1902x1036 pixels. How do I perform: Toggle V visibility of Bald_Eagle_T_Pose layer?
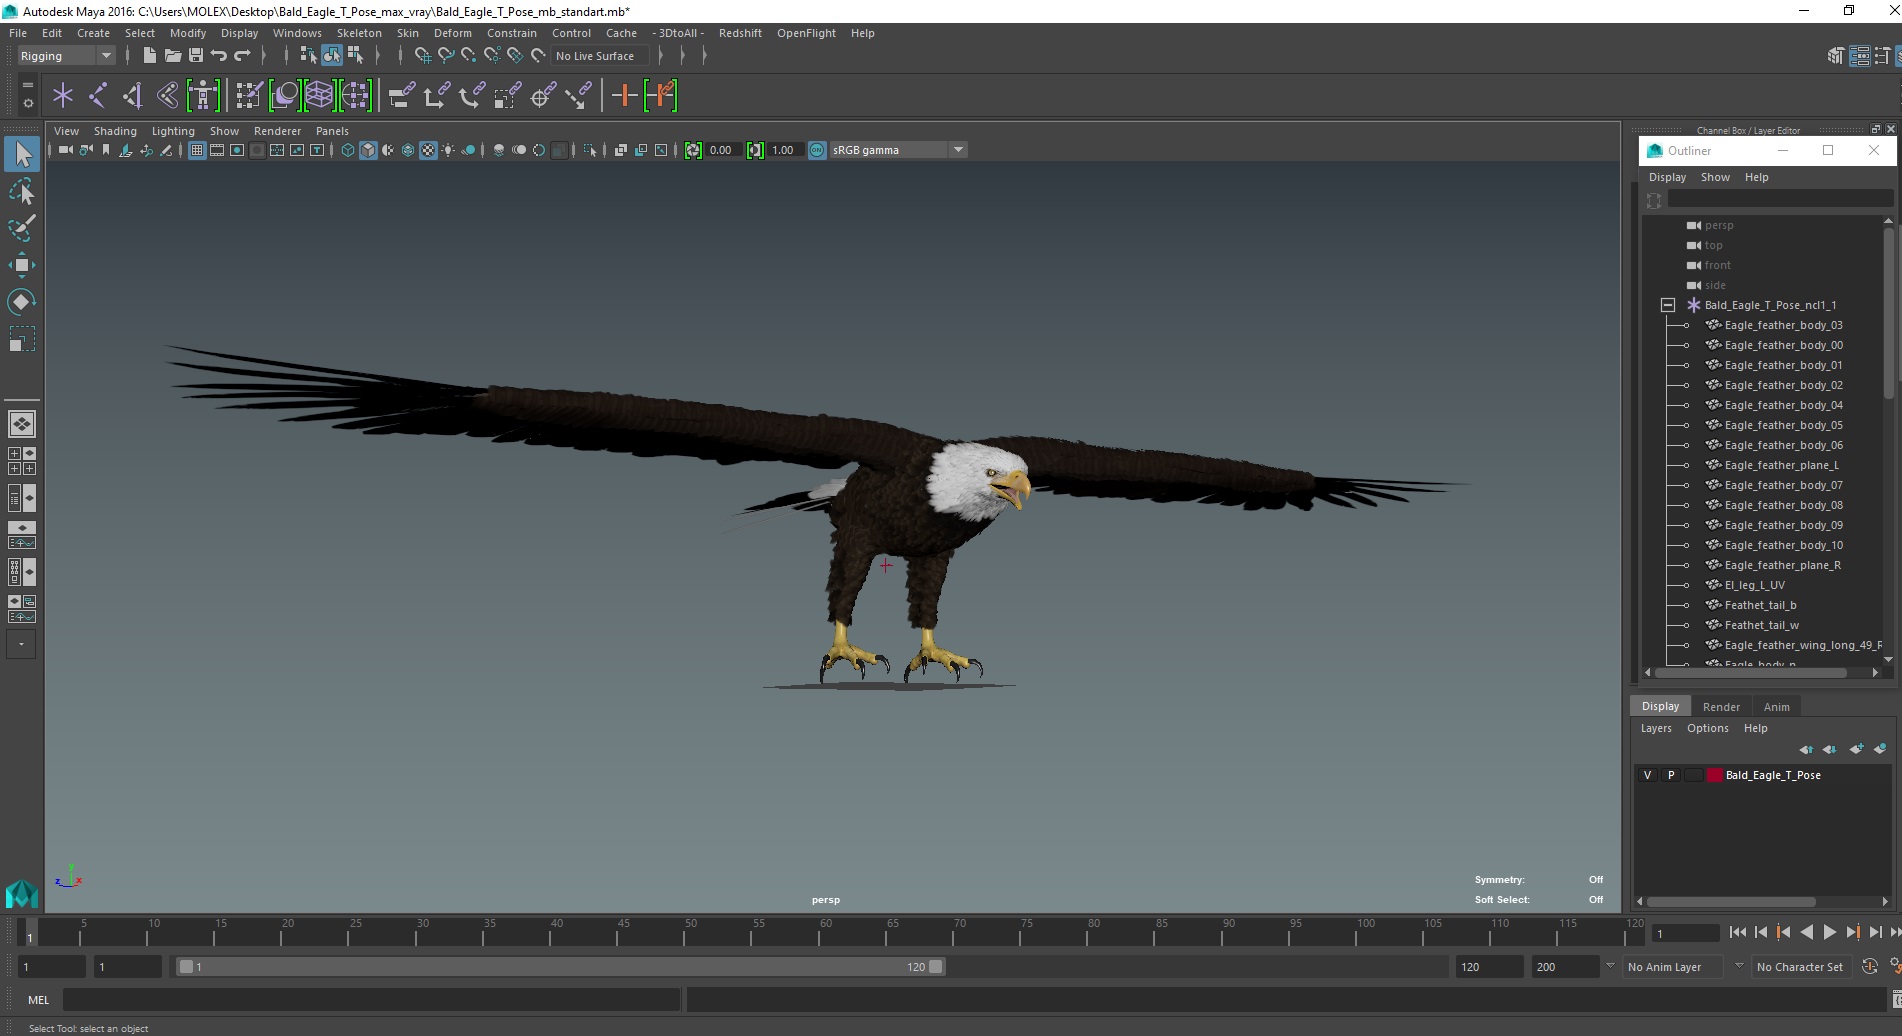click(1647, 775)
